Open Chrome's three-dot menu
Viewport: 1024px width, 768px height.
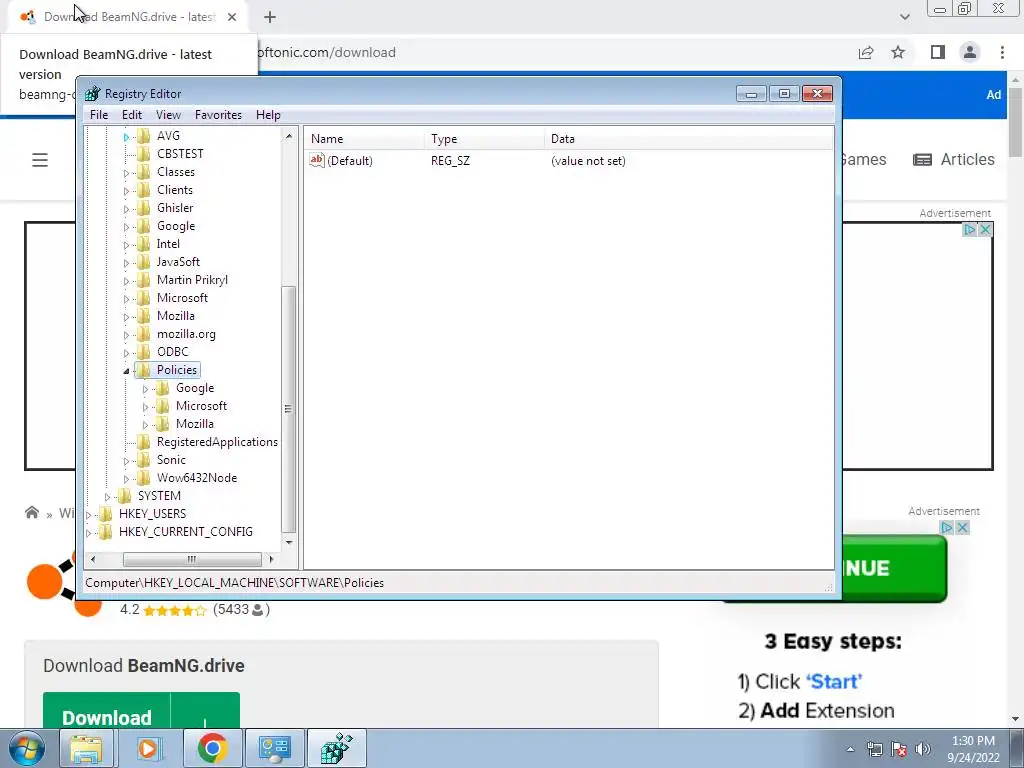pyautogui.click(x=1002, y=52)
